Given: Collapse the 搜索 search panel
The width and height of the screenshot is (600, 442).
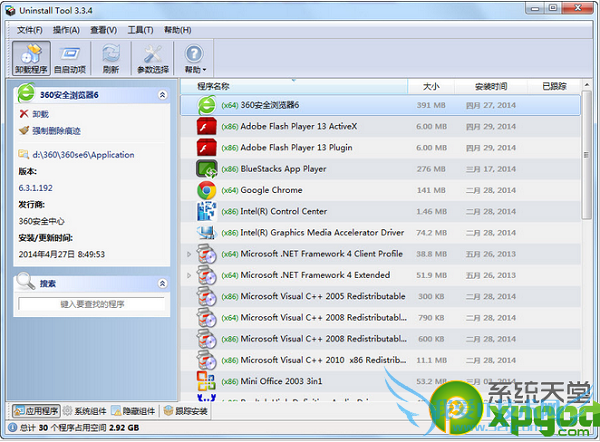Looking at the screenshot, I should point(162,284).
